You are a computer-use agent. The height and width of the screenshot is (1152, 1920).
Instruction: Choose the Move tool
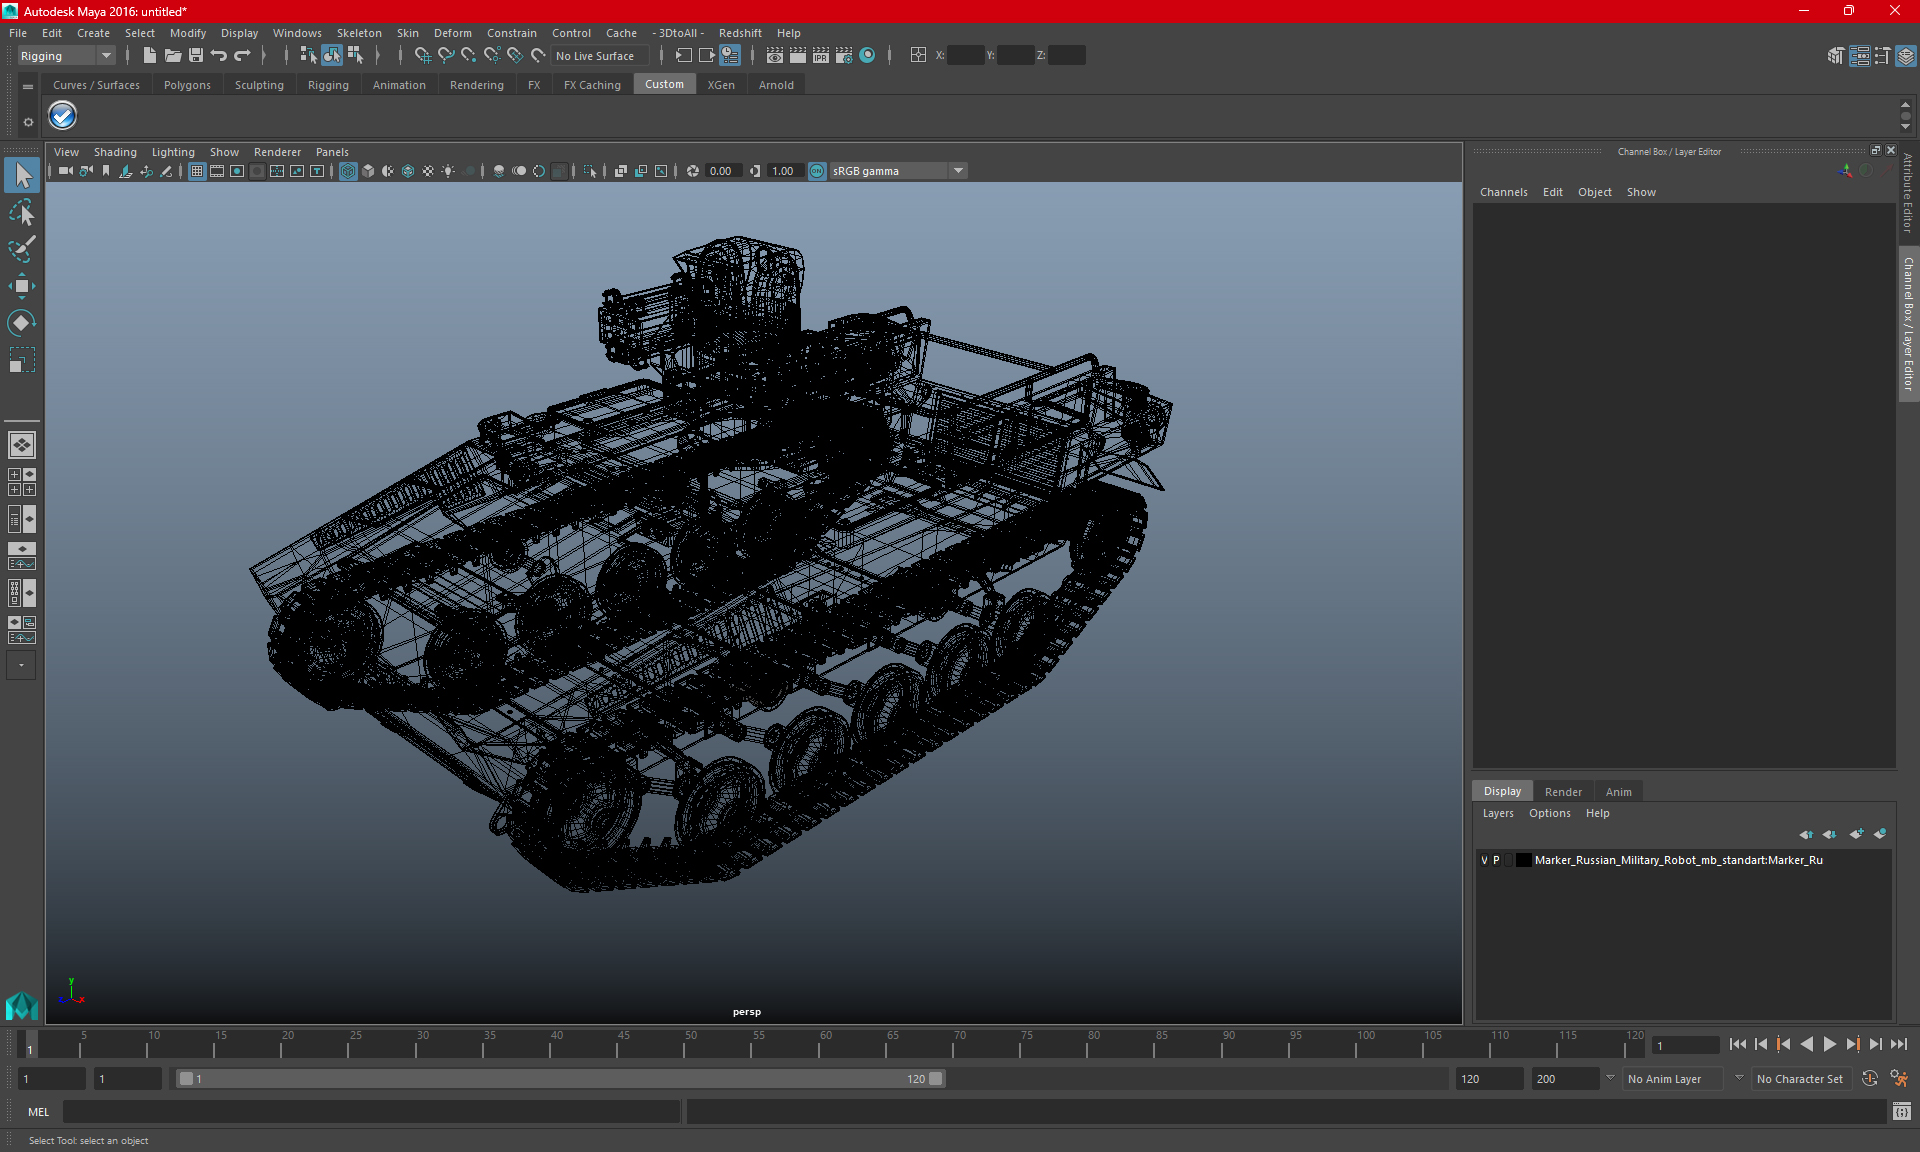click(21, 286)
